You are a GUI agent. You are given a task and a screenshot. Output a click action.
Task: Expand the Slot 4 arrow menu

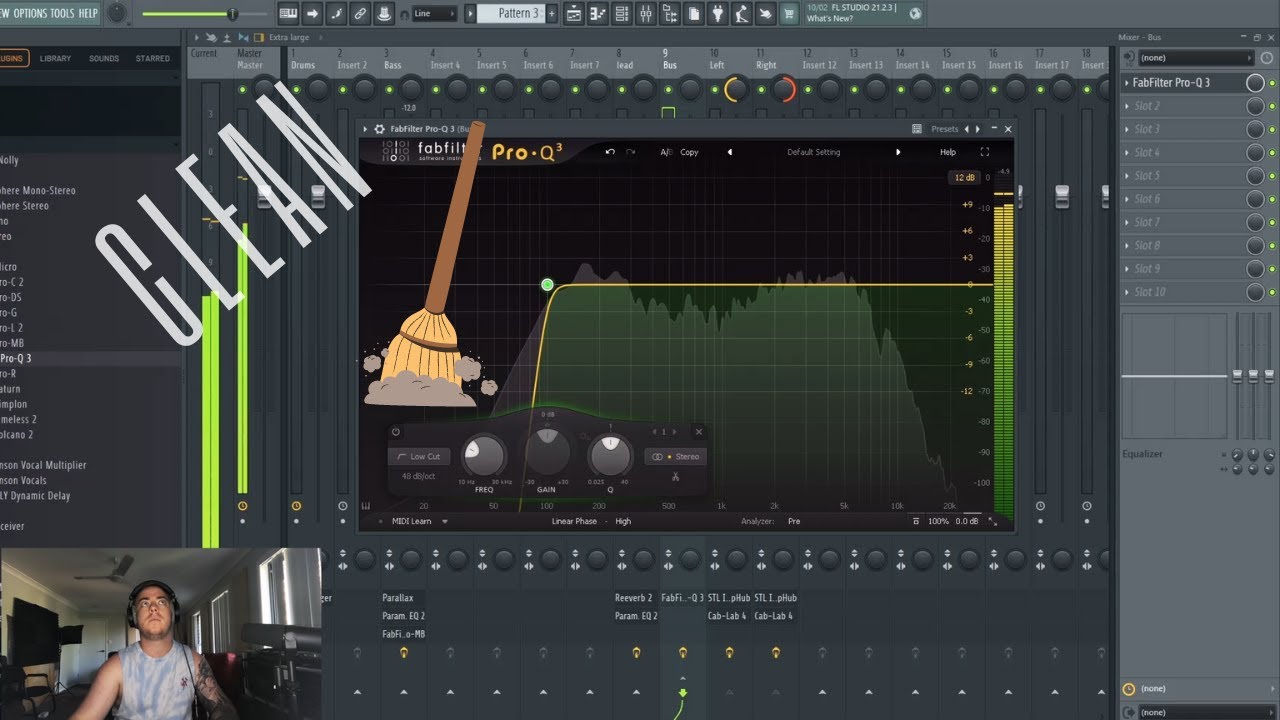1127,153
